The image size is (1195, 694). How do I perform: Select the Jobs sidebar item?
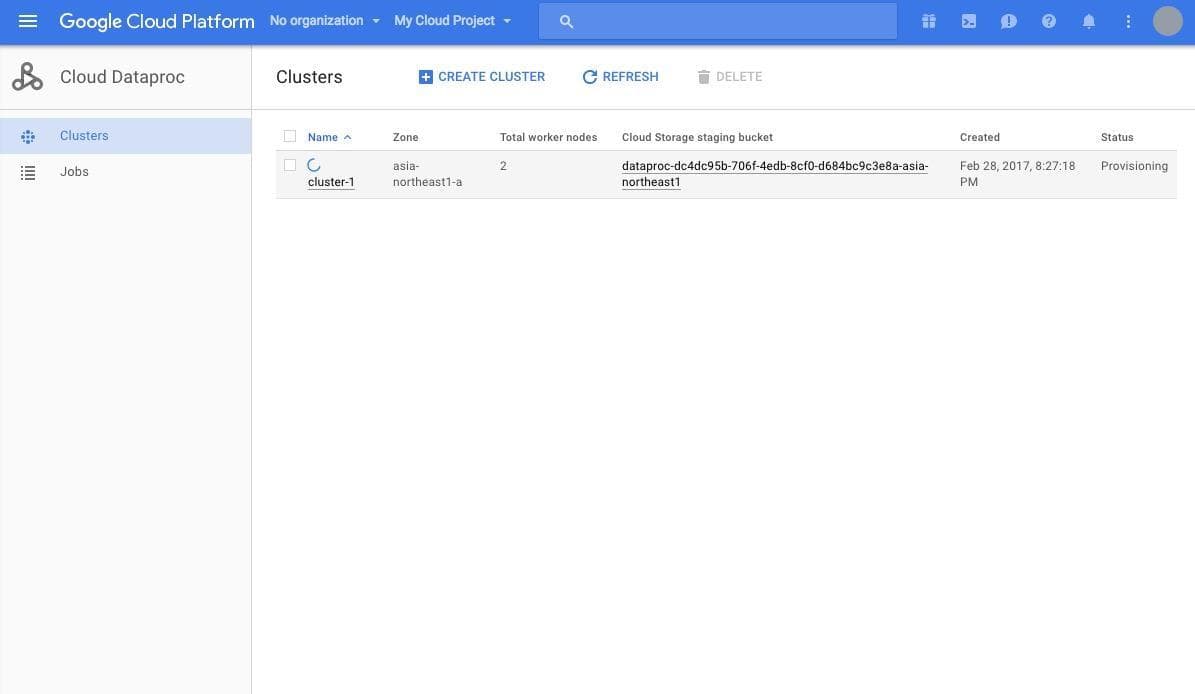click(x=126, y=172)
